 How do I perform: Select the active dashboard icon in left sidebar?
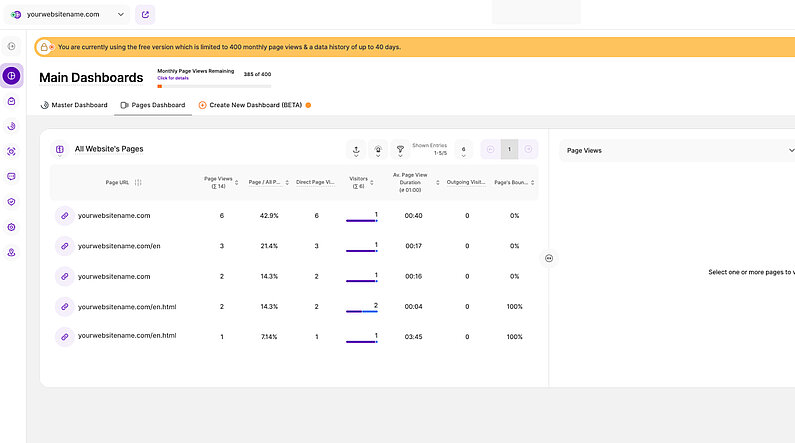(12, 75)
